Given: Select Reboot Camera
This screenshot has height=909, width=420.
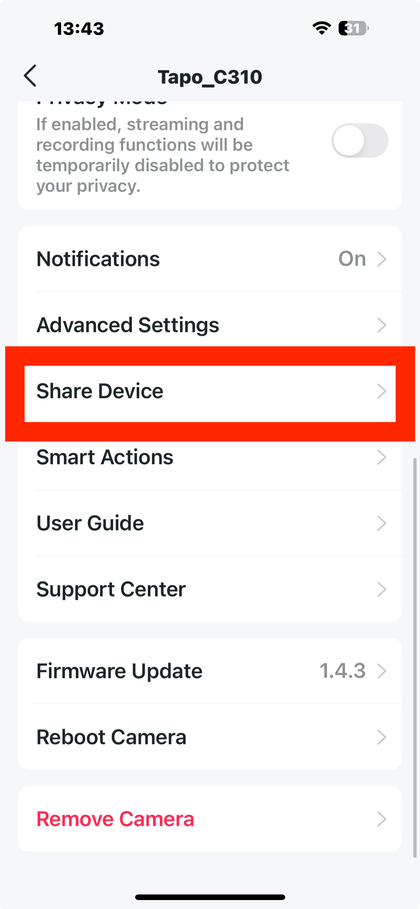Looking at the screenshot, I should point(210,737).
